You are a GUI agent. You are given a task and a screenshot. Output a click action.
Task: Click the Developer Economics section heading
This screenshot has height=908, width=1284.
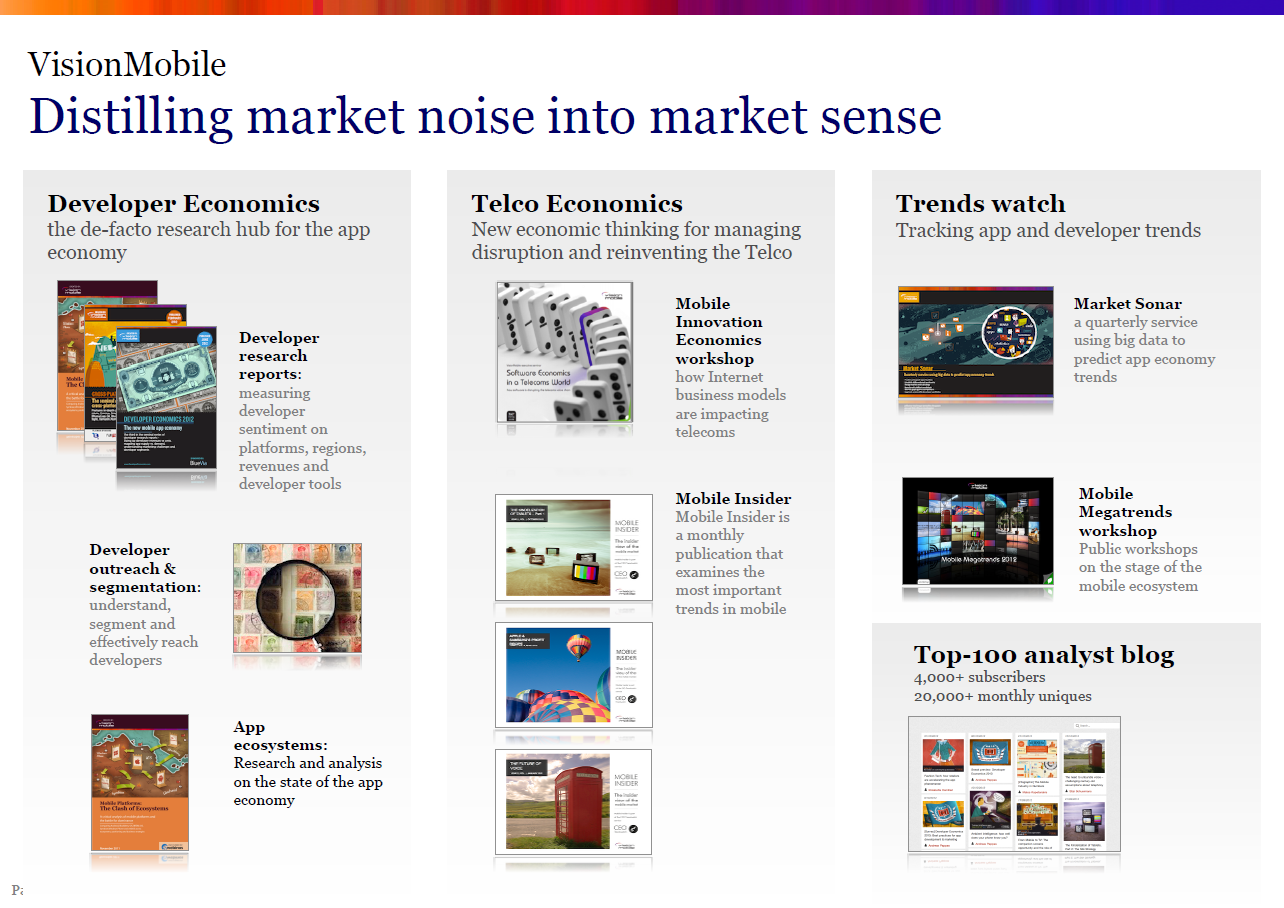[184, 204]
